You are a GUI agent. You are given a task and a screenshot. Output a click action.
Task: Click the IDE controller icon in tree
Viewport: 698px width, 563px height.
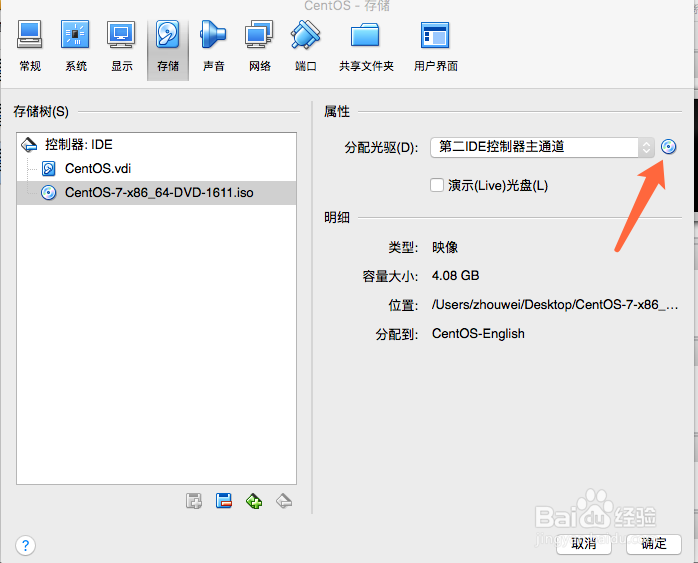click(29, 145)
